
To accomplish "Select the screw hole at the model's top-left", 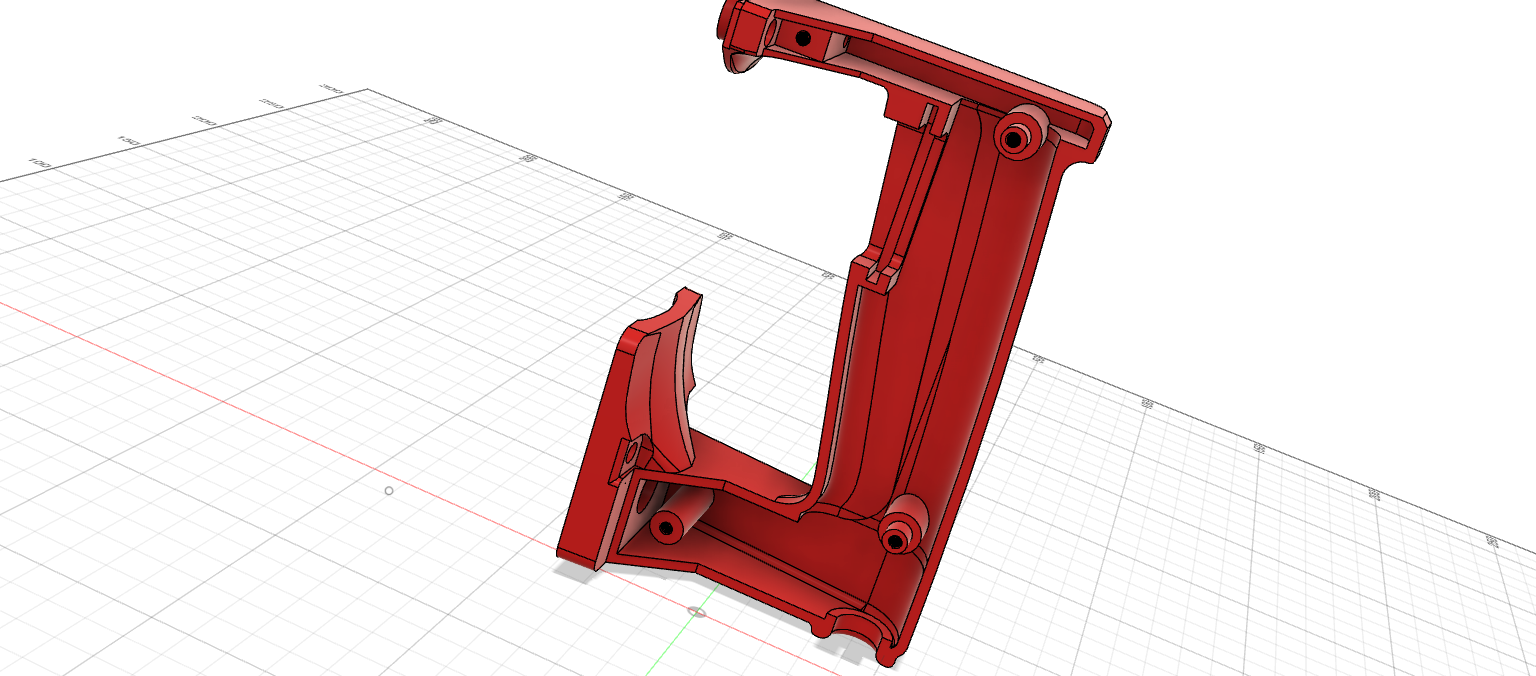I will [x=802, y=38].
